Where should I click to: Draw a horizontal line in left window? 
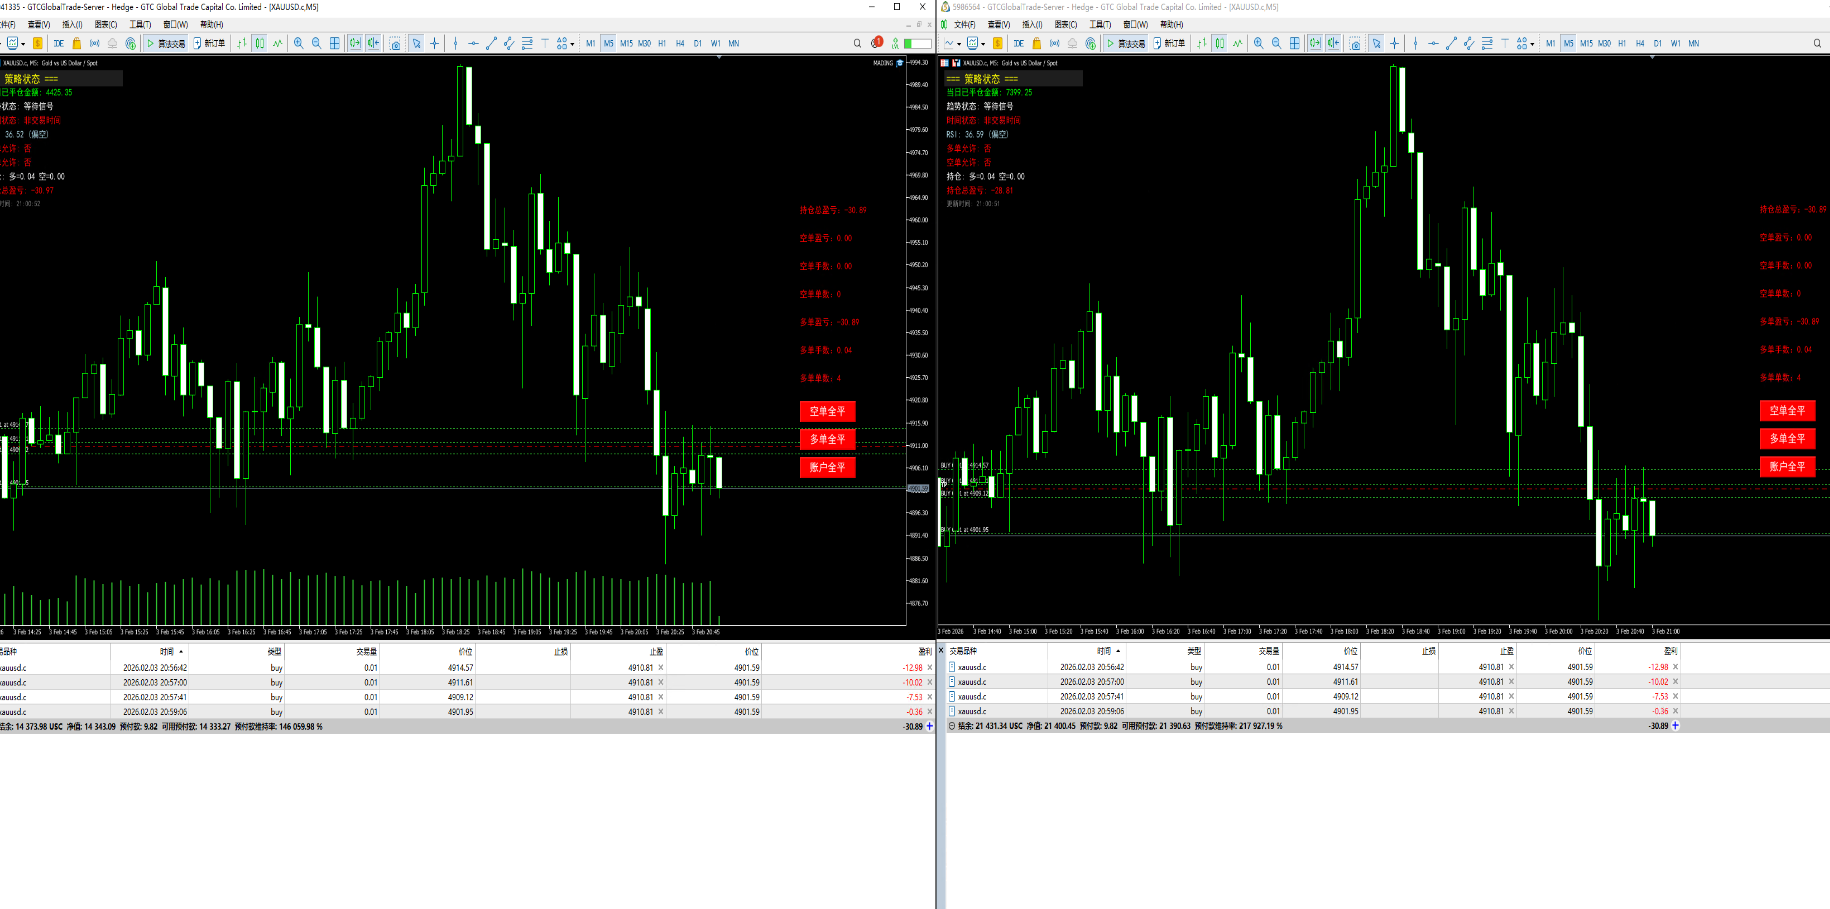pyautogui.click(x=473, y=43)
